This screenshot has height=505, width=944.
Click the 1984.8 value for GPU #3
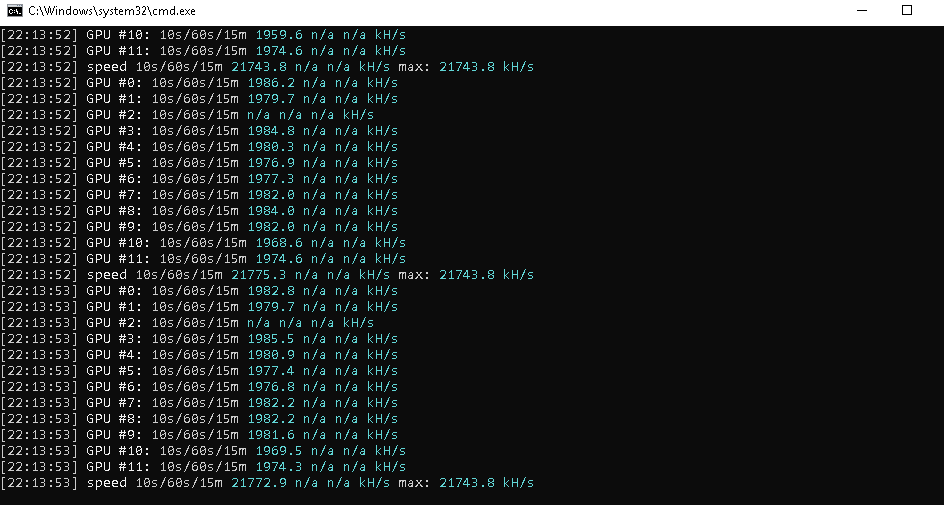click(271, 131)
